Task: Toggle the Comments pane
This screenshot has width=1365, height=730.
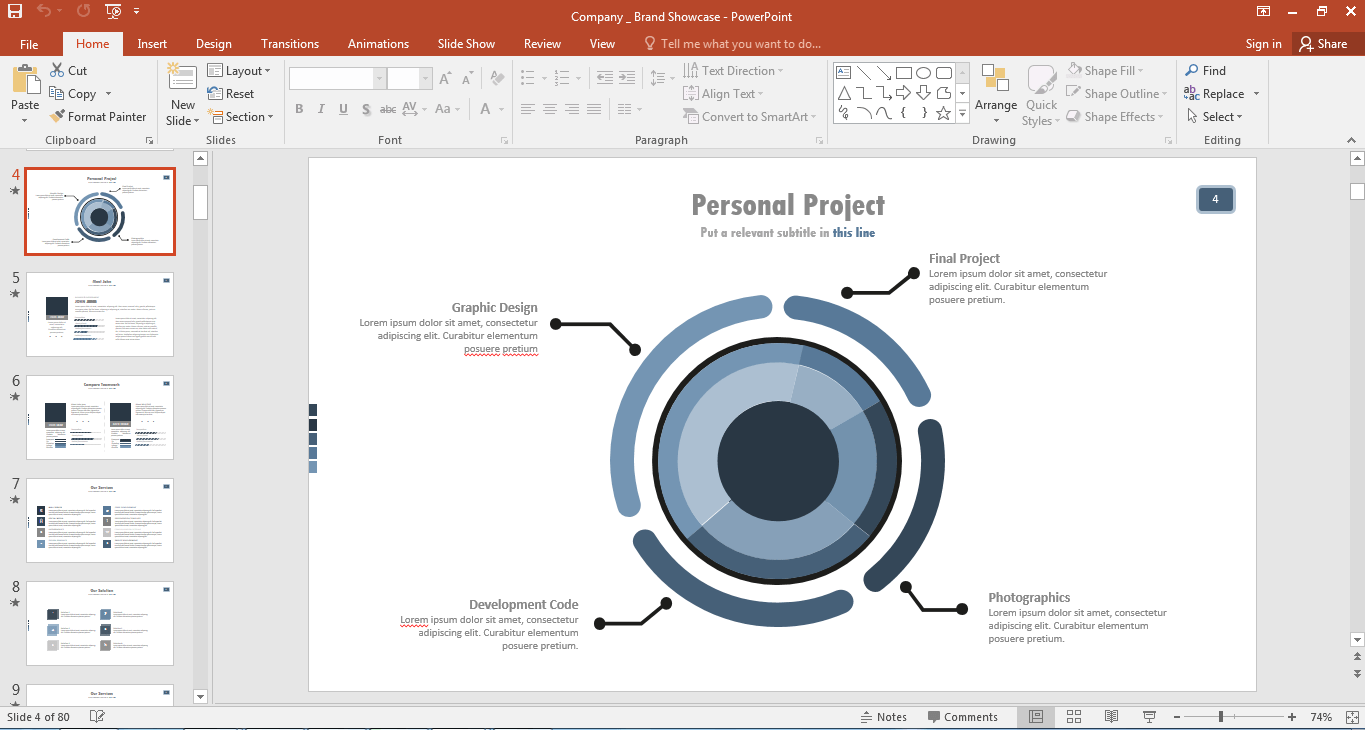Action: (962, 717)
